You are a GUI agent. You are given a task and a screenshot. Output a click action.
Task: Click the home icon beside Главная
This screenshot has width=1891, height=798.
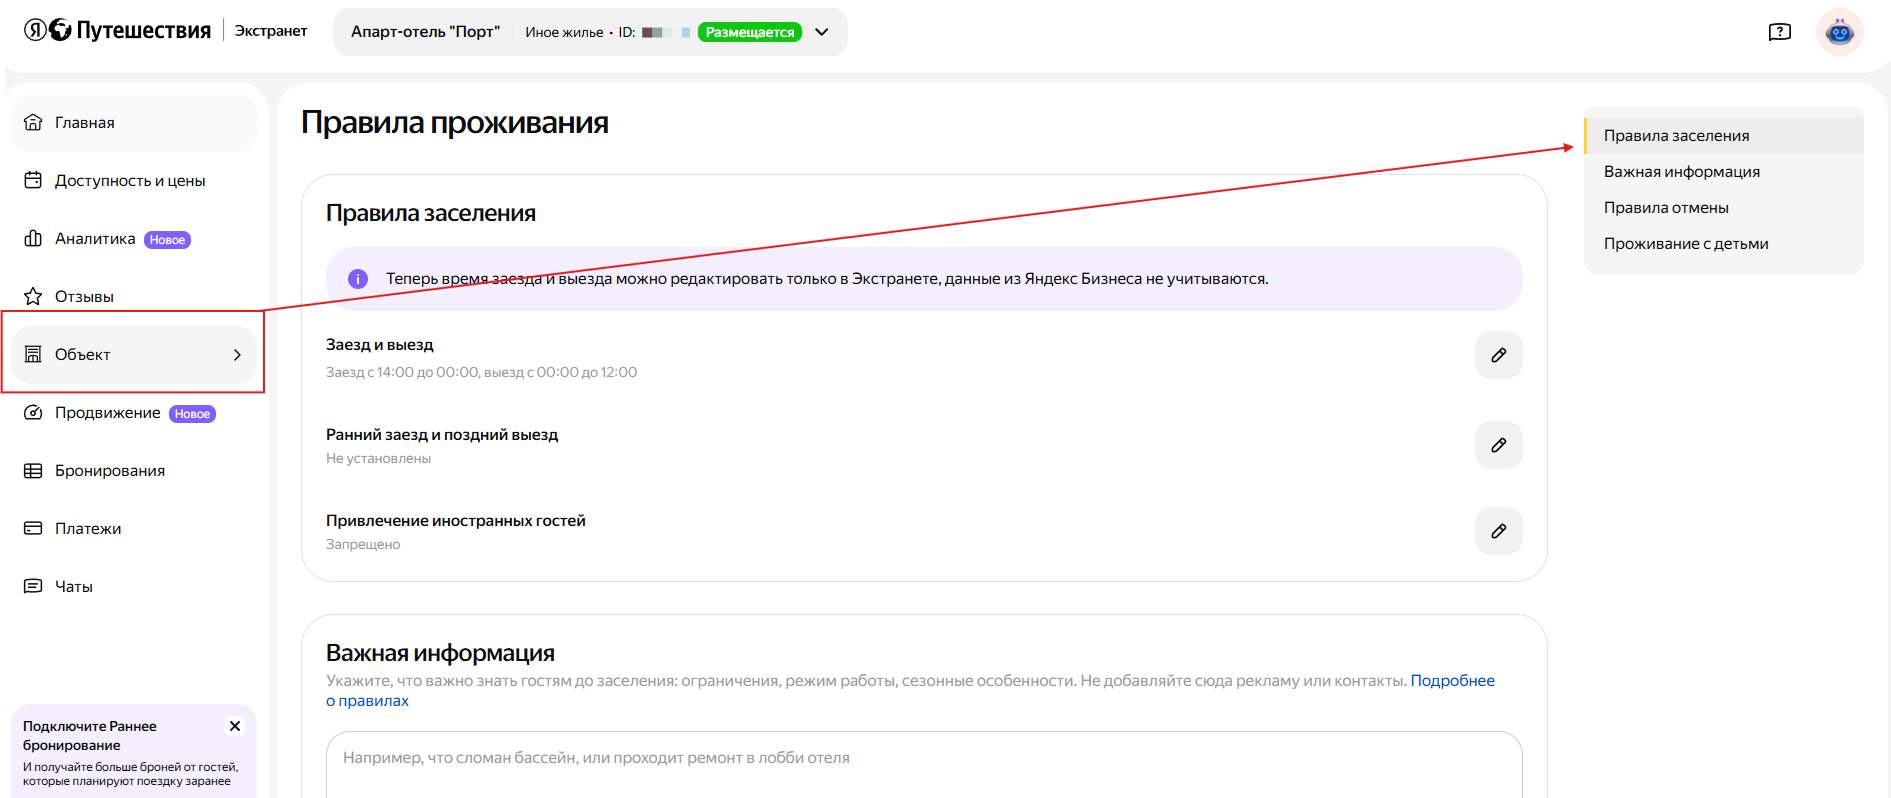tap(33, 122)
